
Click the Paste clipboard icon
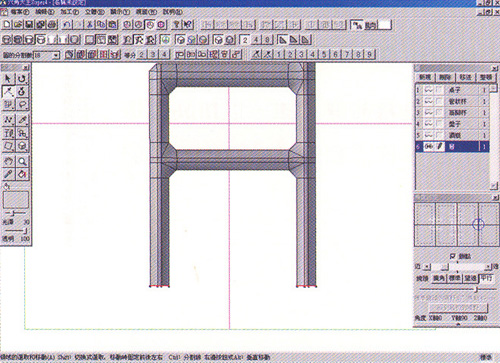tap(113, 25)
